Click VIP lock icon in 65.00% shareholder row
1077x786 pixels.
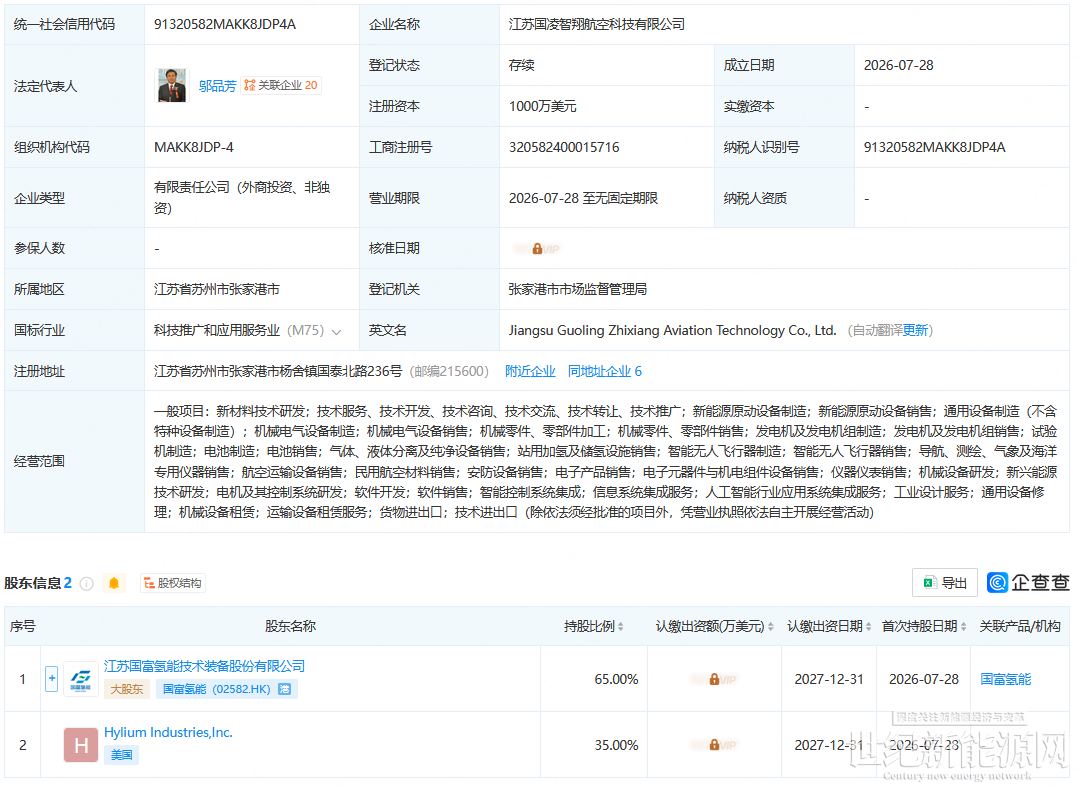(714, 680)
